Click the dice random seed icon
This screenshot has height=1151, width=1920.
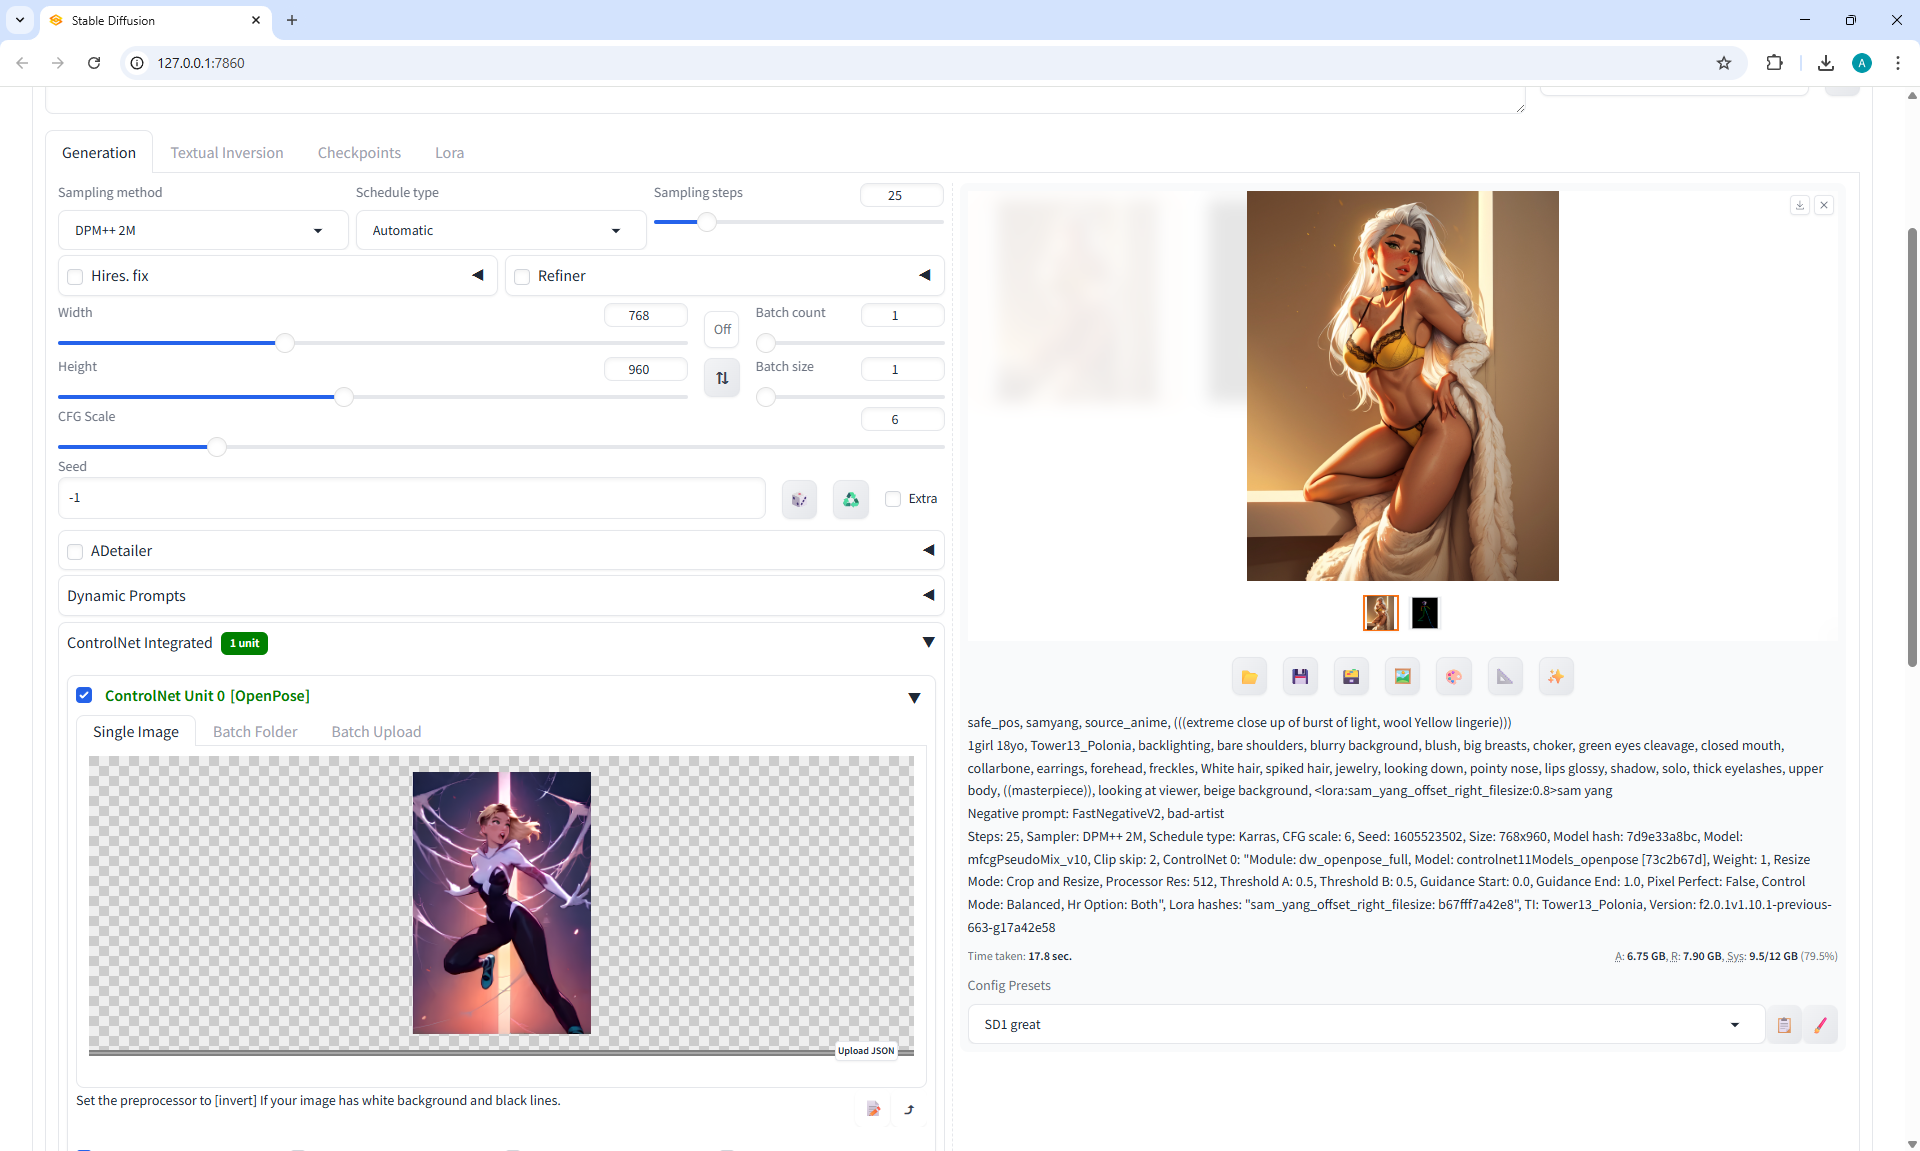coord(799,499)
